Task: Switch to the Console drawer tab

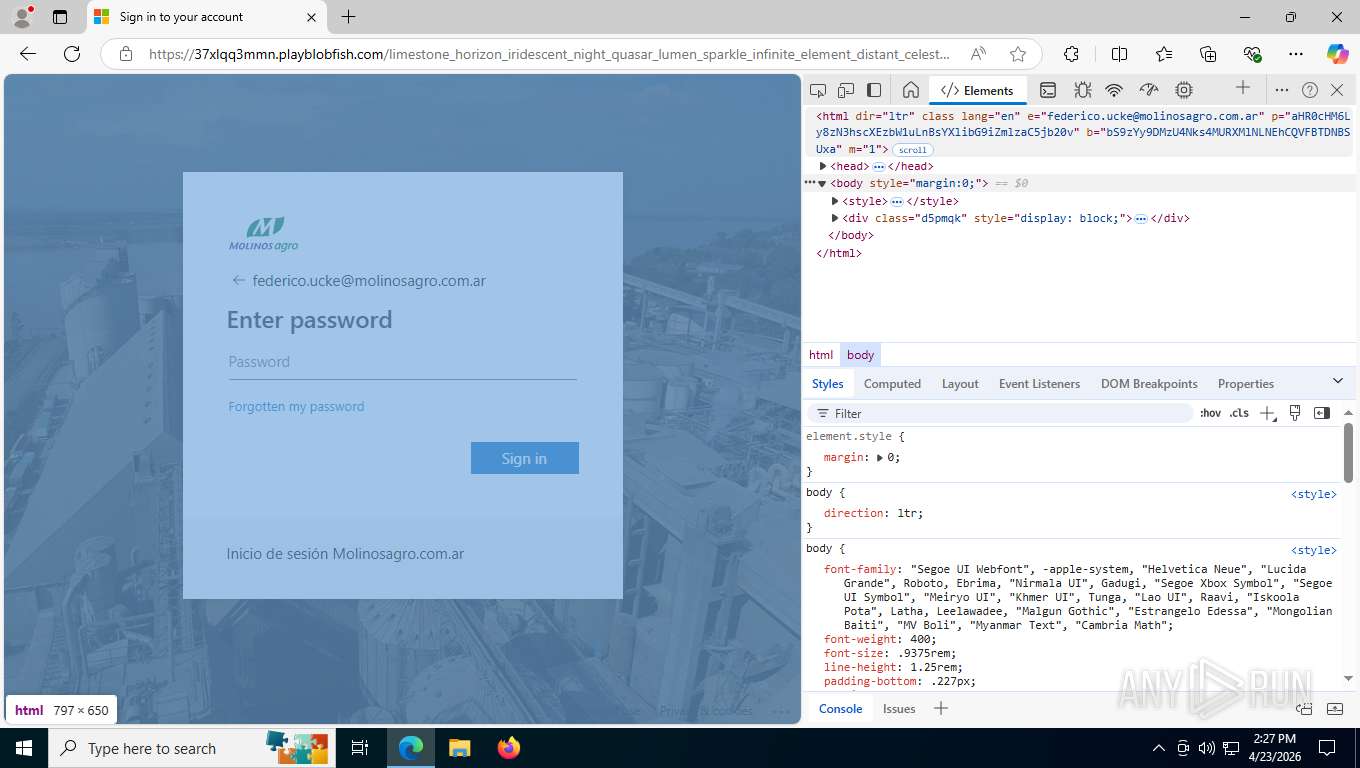Action: click(840, 709)
